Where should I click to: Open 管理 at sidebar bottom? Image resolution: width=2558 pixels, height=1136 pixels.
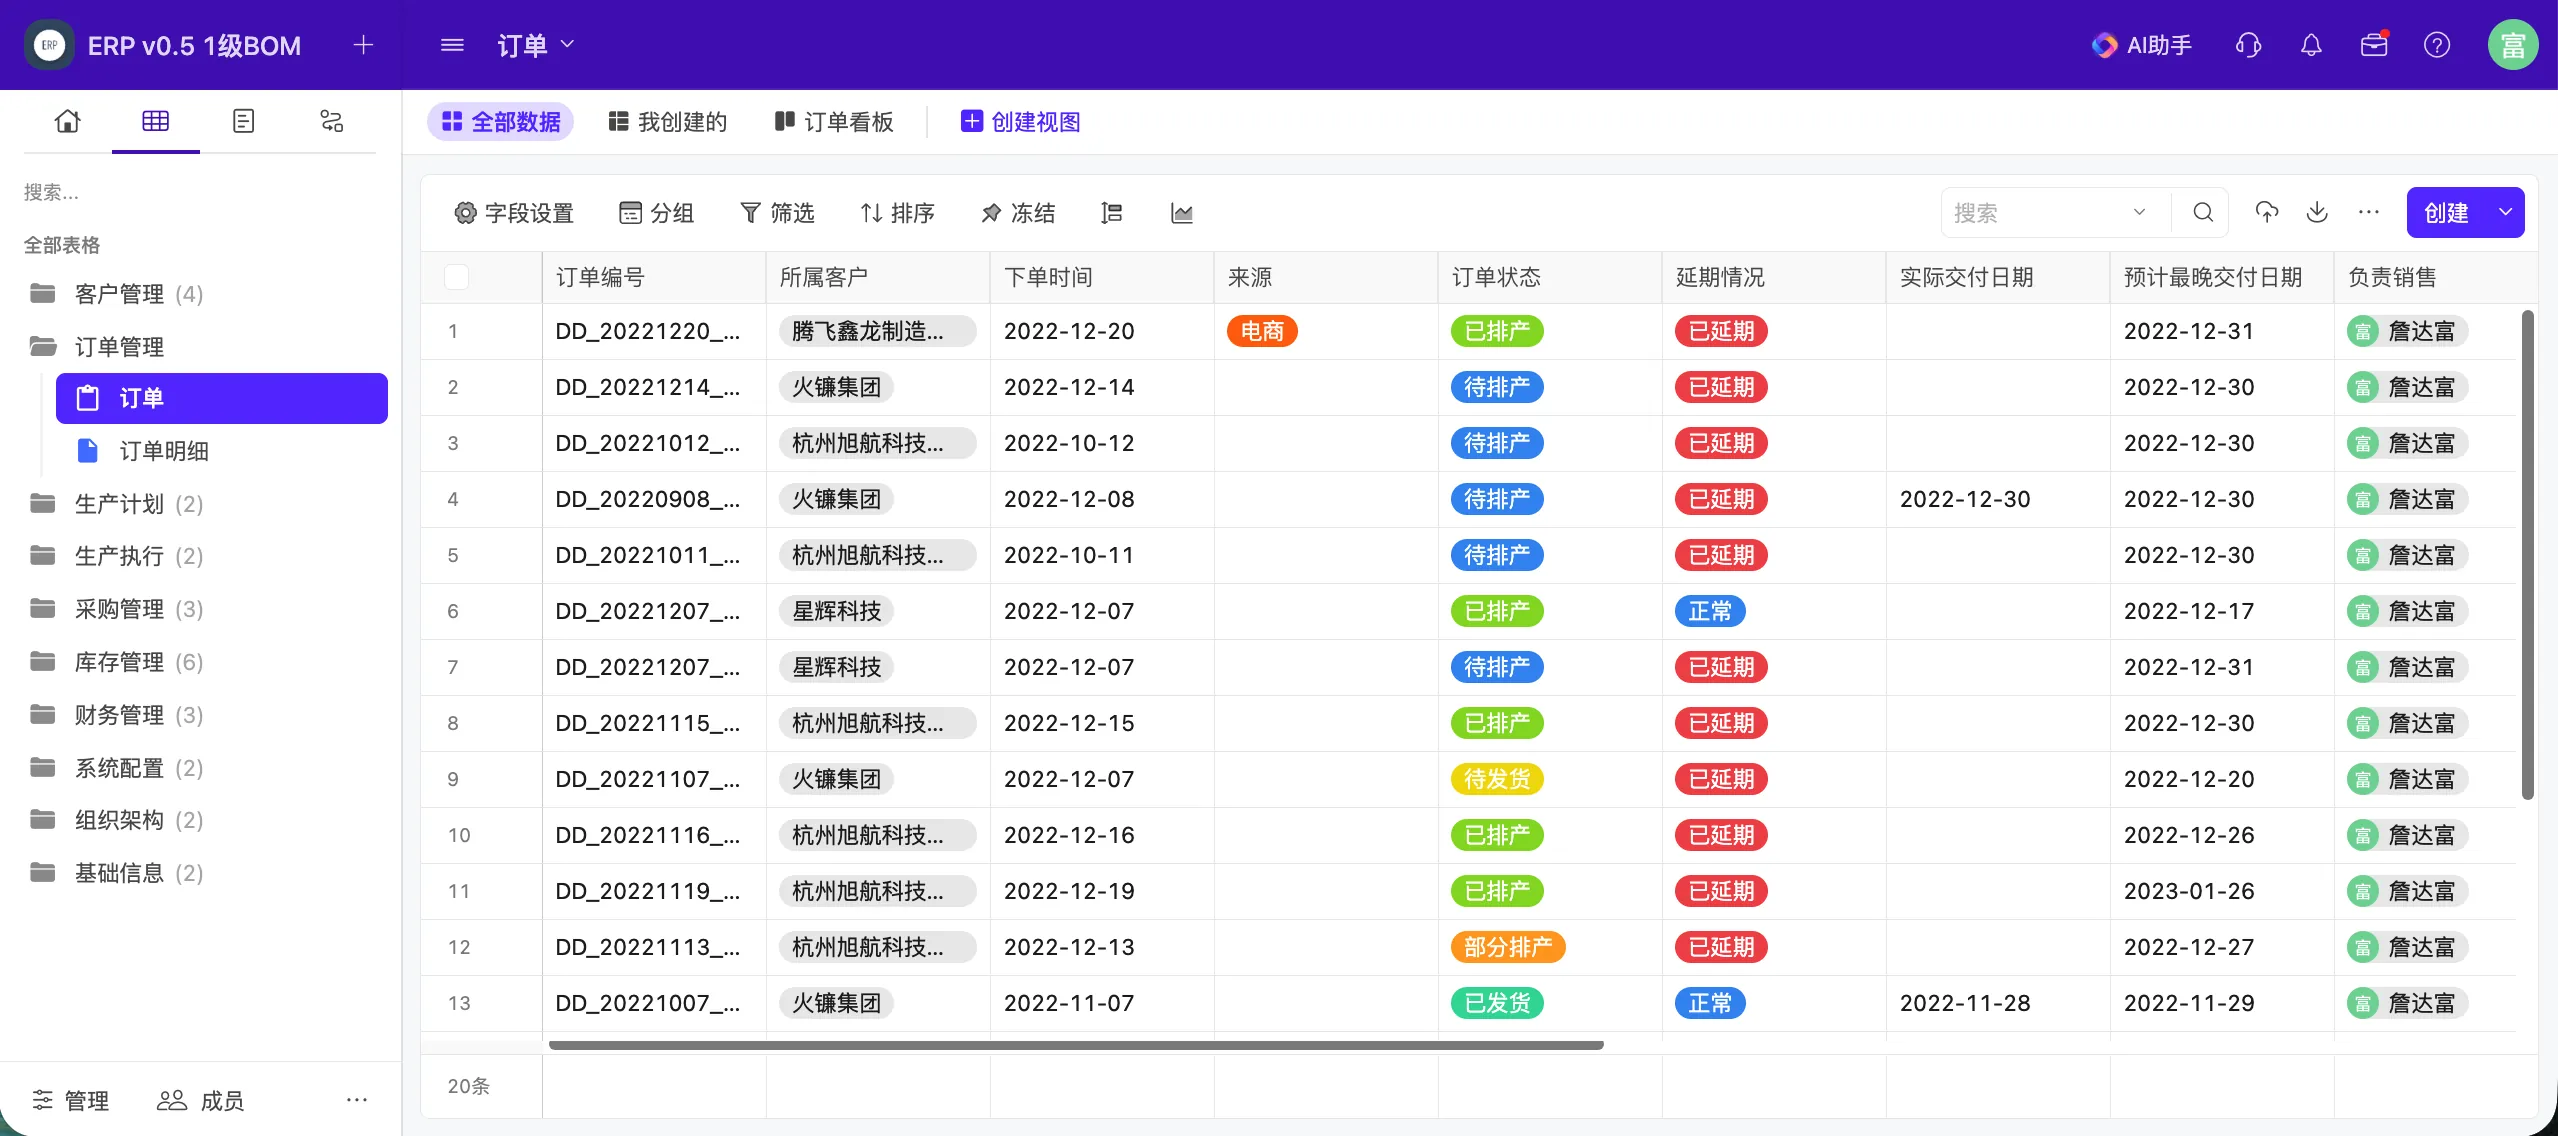pos(70,1100)
